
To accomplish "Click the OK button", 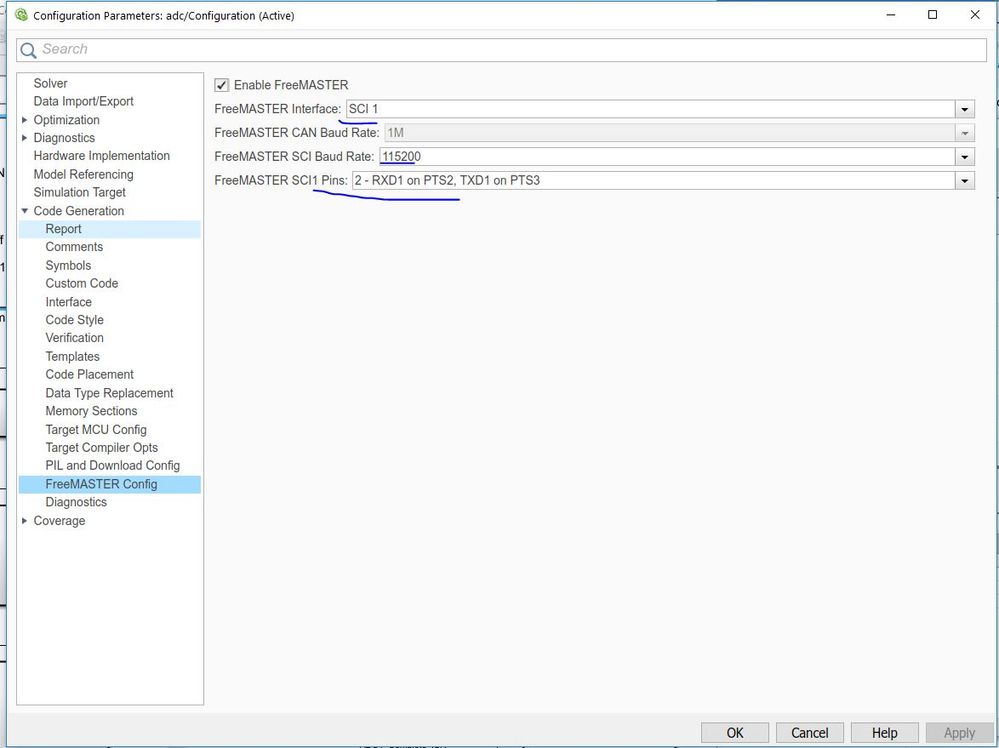I will (x=735, y=733).
